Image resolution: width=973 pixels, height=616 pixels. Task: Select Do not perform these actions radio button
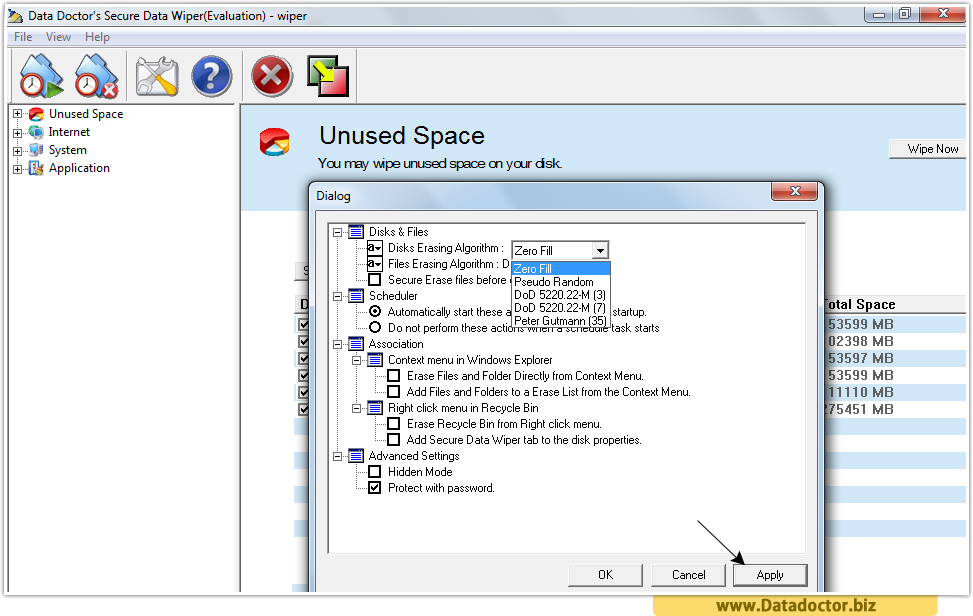pos(375,328)
